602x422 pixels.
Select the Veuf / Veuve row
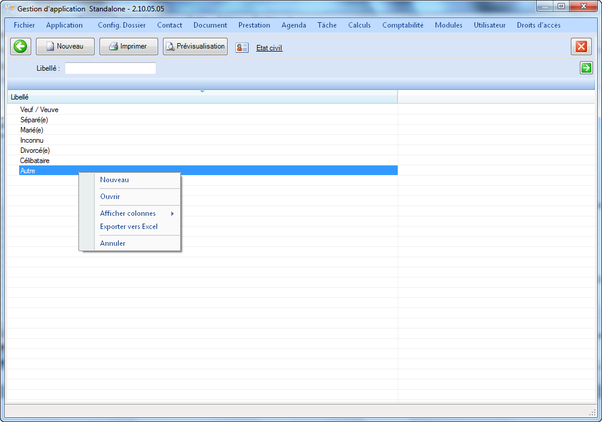[40, 110]
